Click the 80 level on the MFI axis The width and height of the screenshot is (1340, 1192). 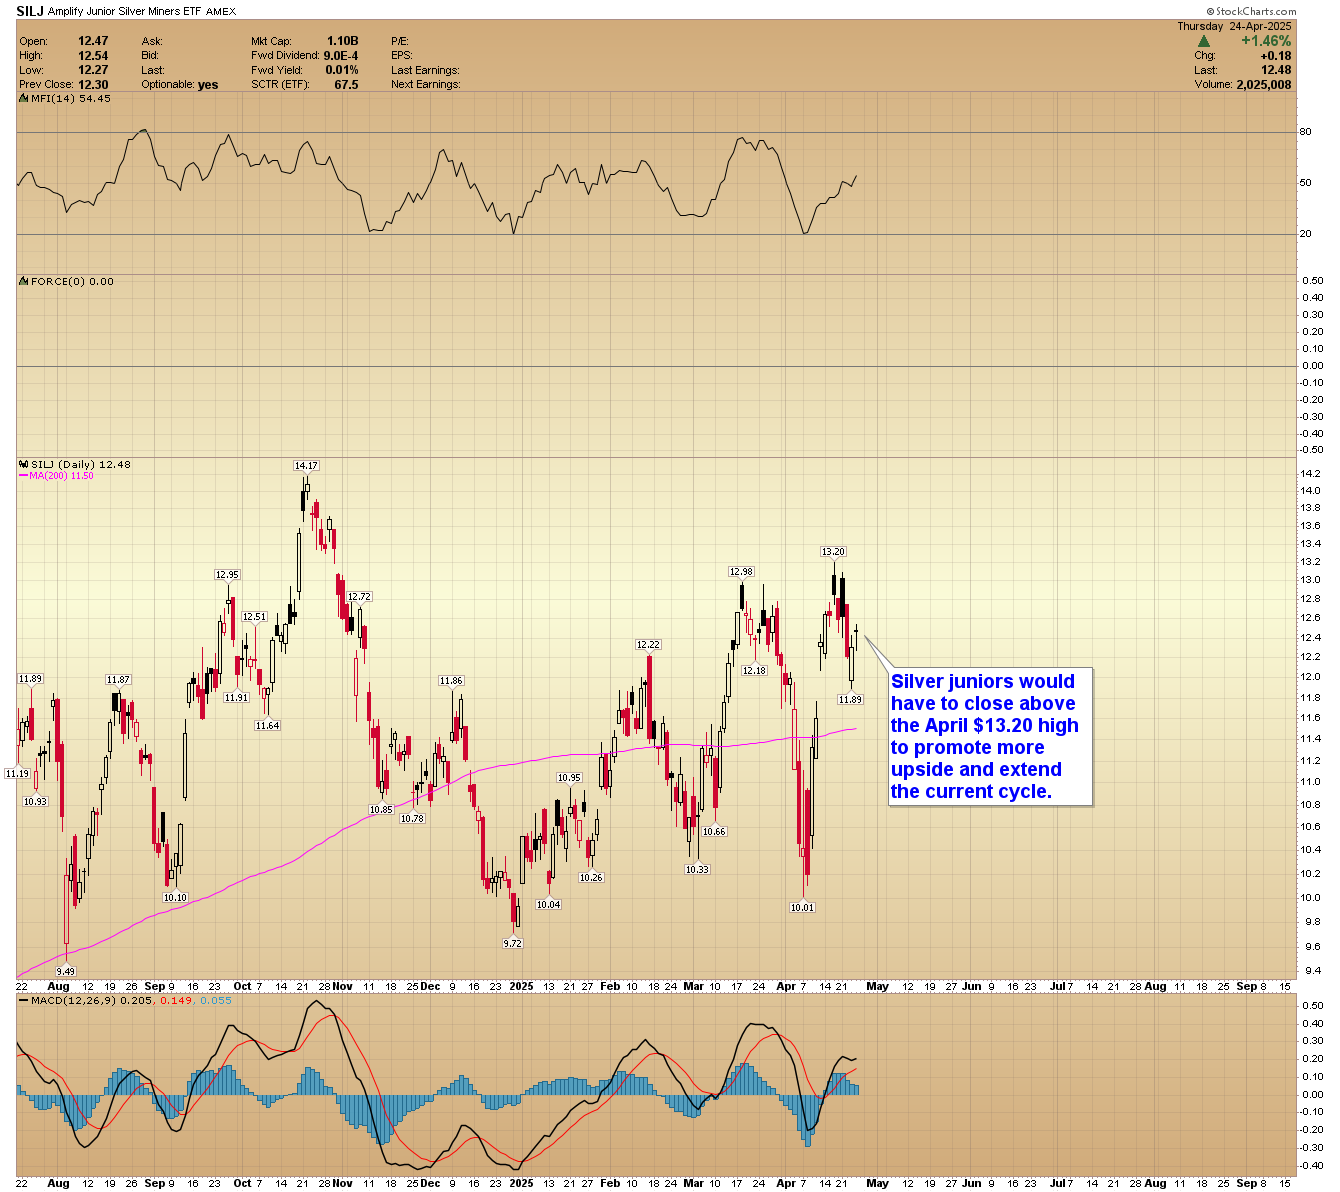pyautogui.click(x=1305, y=132)
